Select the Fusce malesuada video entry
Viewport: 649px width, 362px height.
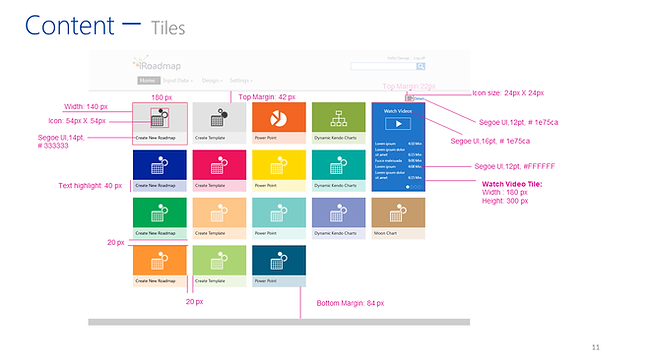coord(398,161)
